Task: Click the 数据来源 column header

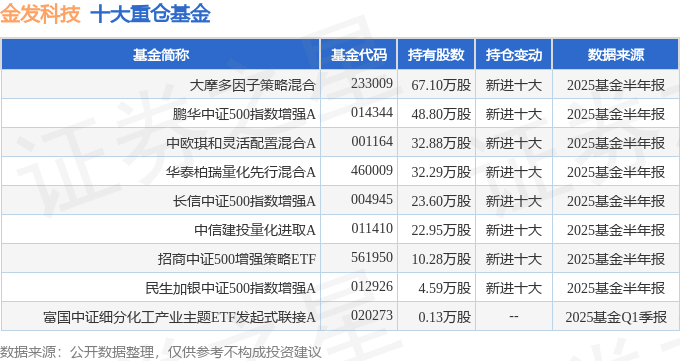Action: point(616,55)
